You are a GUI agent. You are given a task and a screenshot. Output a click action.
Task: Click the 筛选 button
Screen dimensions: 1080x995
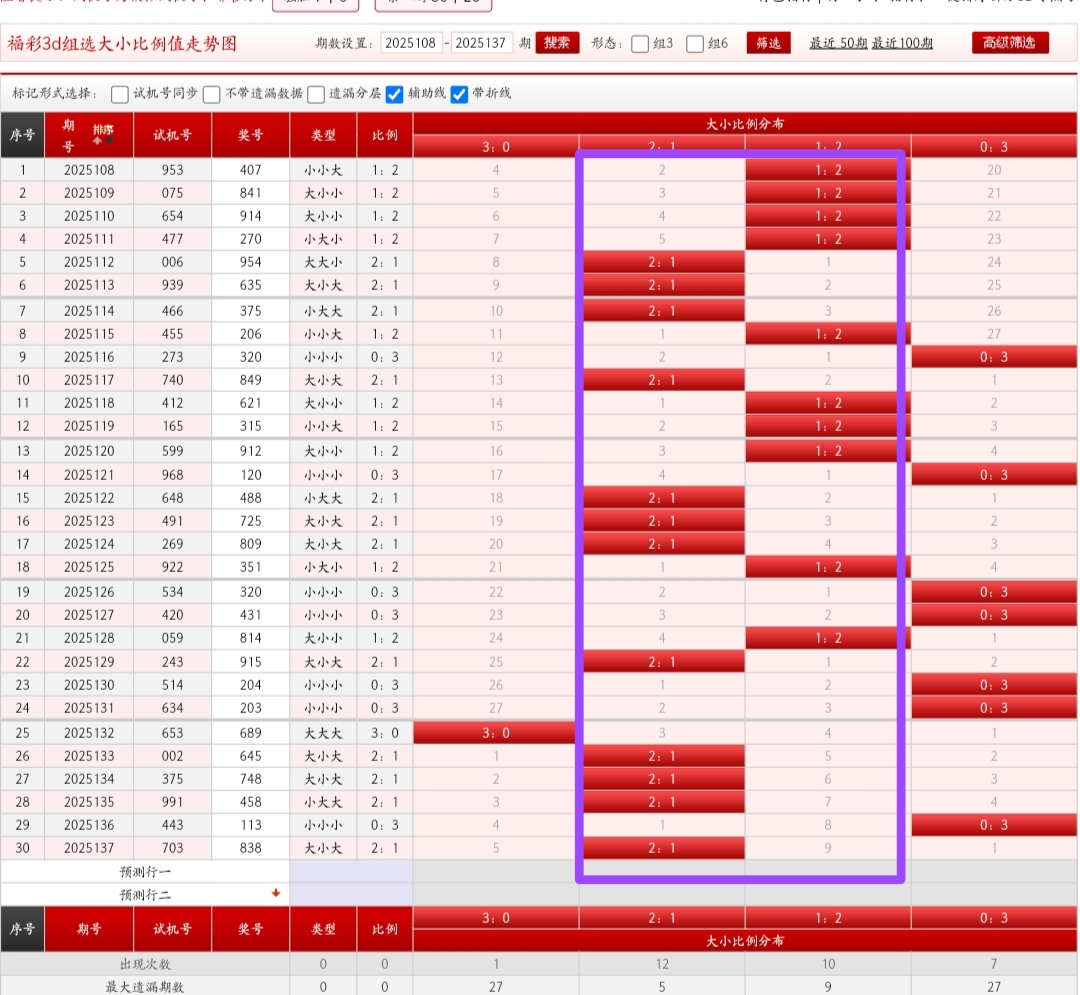click(x=769, y=43)
